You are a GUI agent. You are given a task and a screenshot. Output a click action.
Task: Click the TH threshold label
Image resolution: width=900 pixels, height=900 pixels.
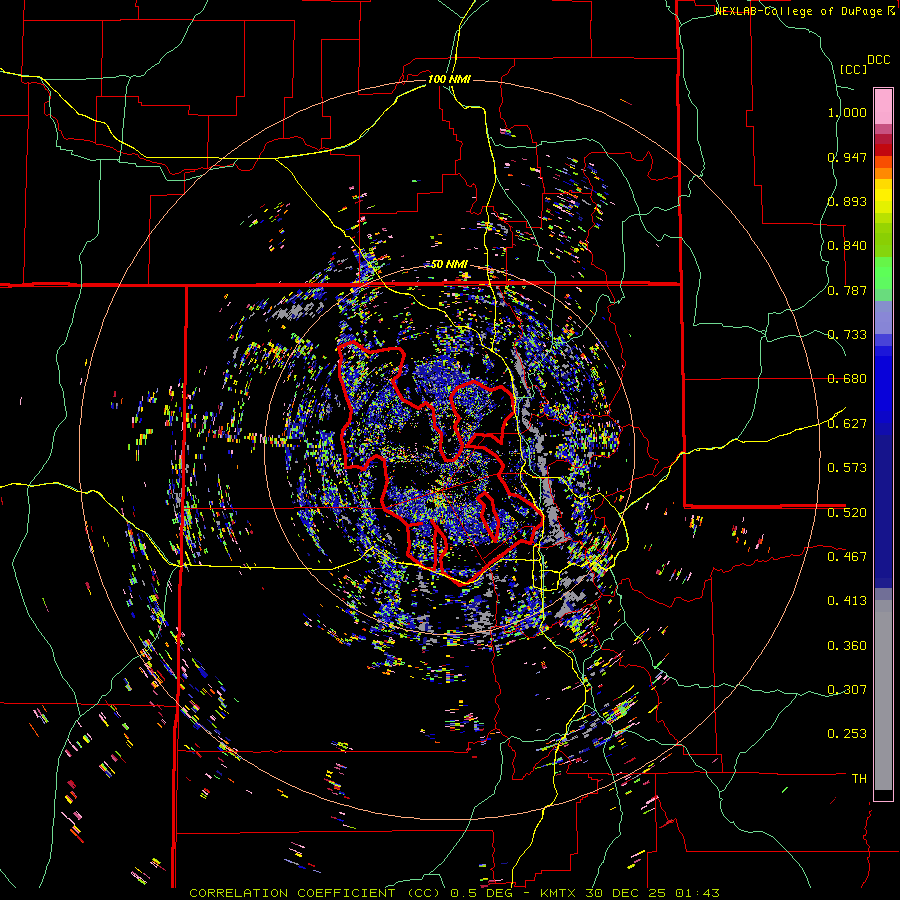859,779
